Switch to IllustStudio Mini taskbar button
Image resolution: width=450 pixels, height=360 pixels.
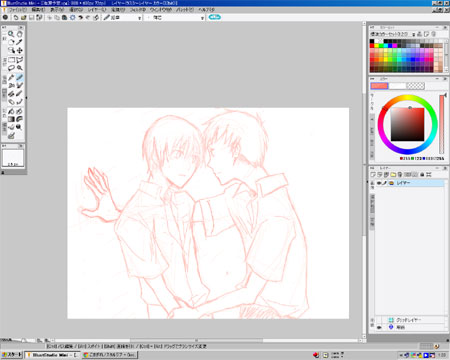point(52,355)
